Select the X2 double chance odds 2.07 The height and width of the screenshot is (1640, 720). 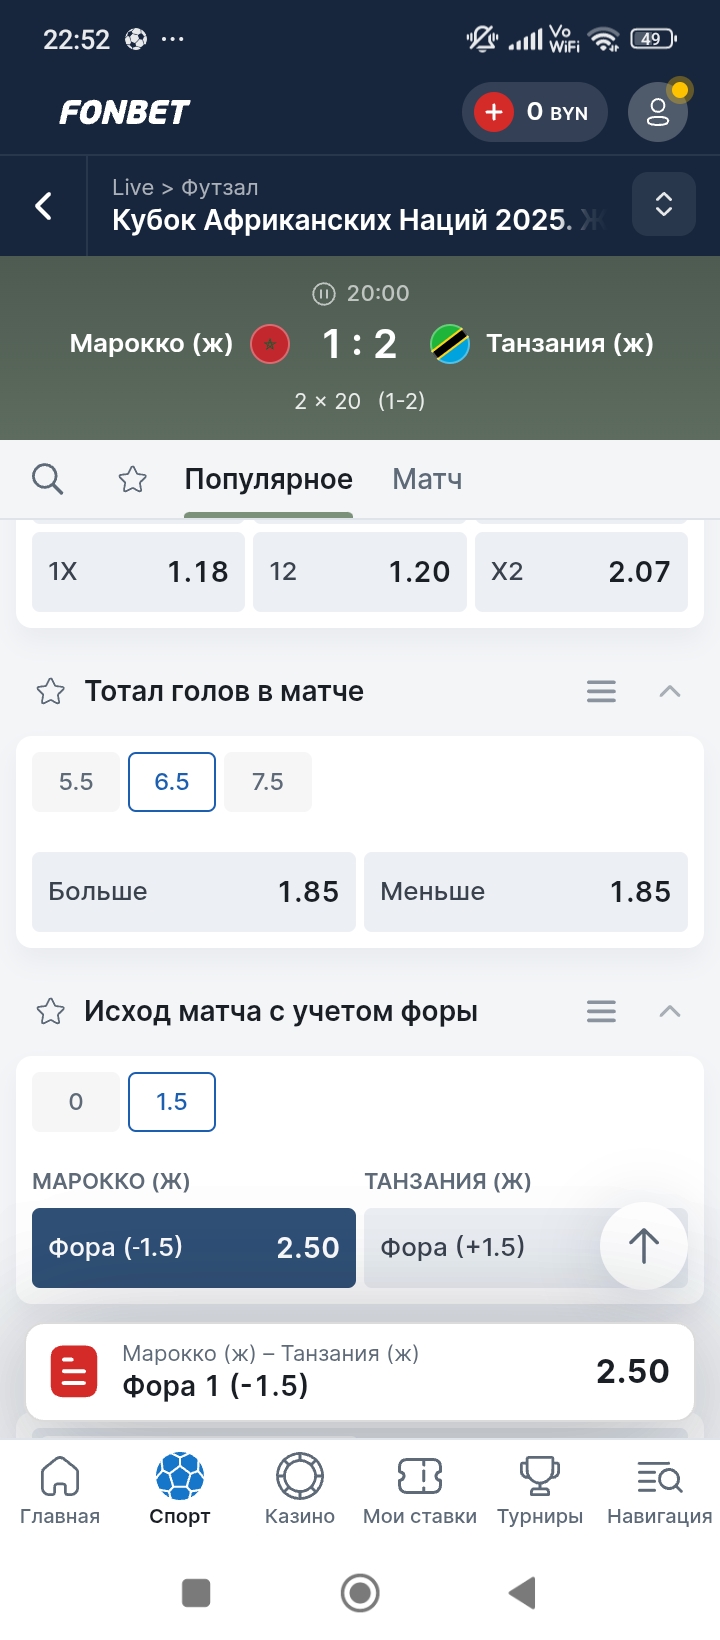pos(581,571)
